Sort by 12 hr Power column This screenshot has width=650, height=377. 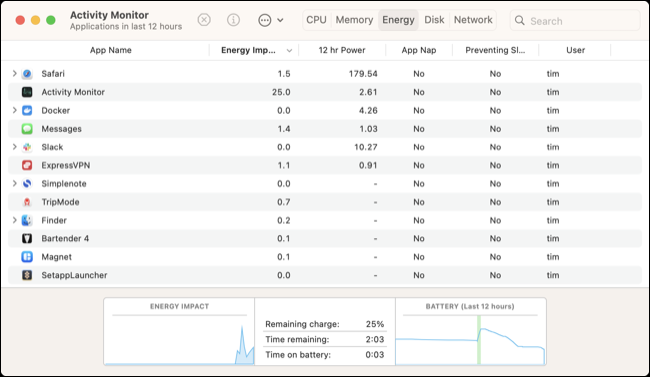point(342,50)
